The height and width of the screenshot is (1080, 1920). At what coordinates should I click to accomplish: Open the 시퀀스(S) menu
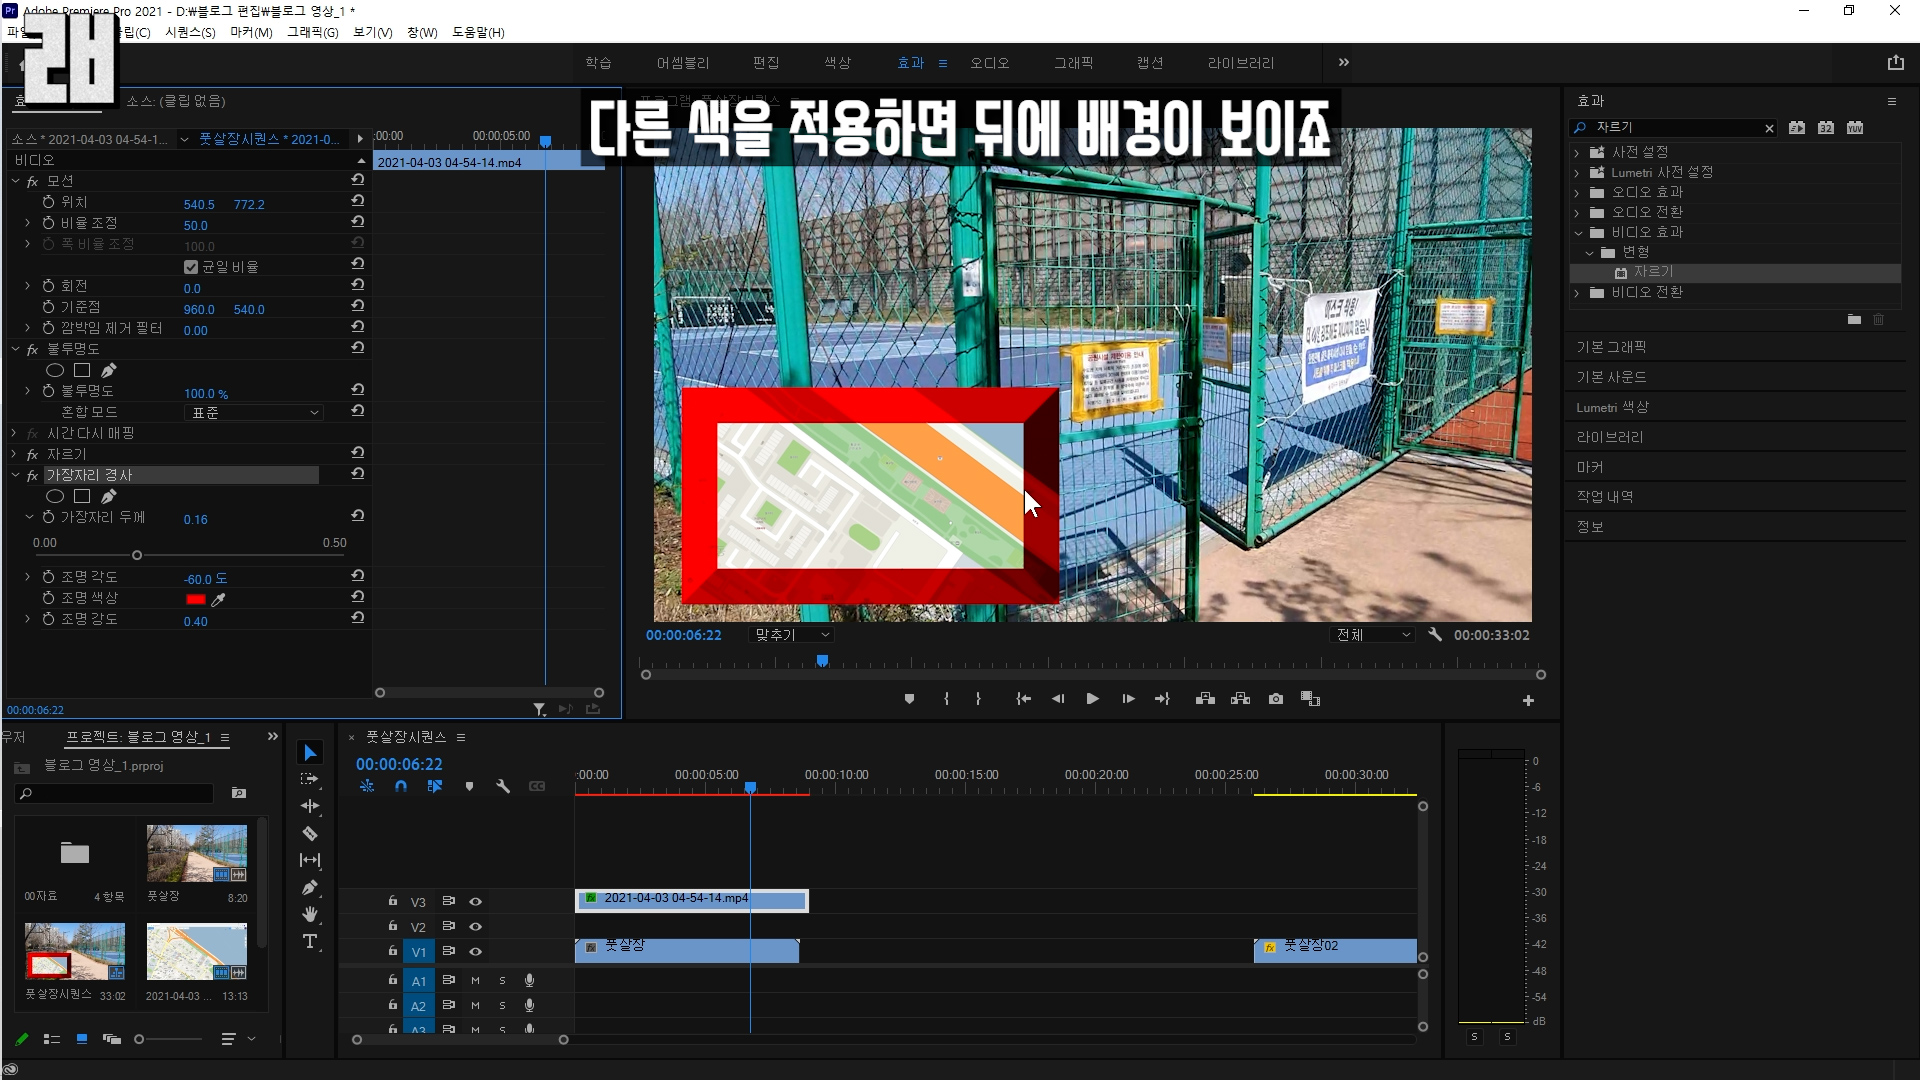190,32
